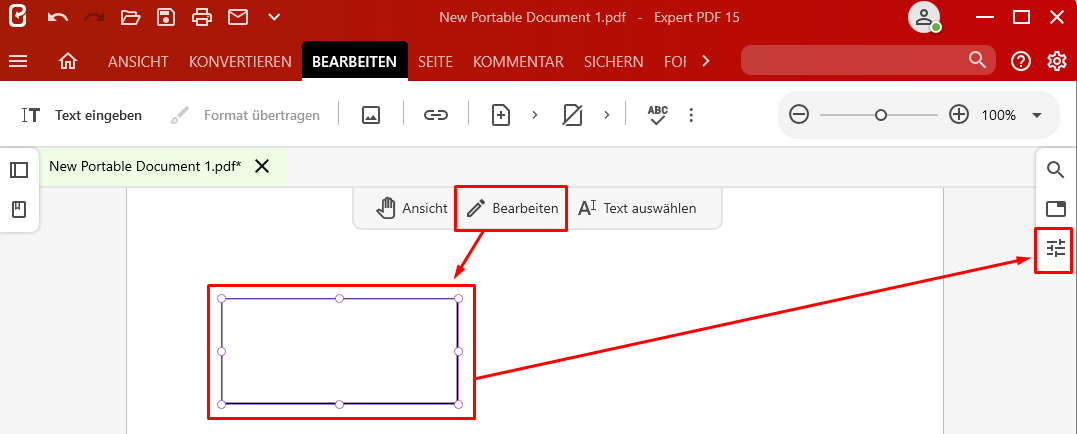
Task: Click the redo arrow icon
Action: tap(94, 17)
